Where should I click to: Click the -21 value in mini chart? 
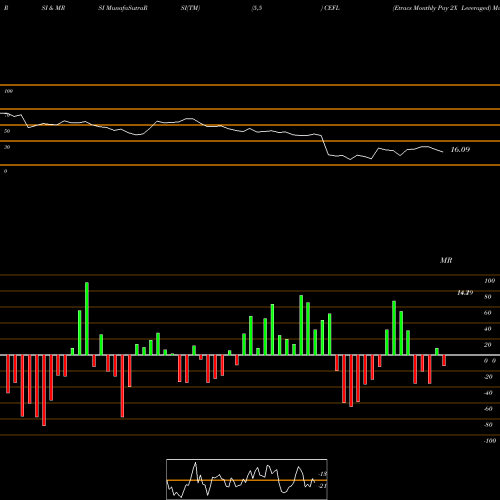tap(323, 486)
